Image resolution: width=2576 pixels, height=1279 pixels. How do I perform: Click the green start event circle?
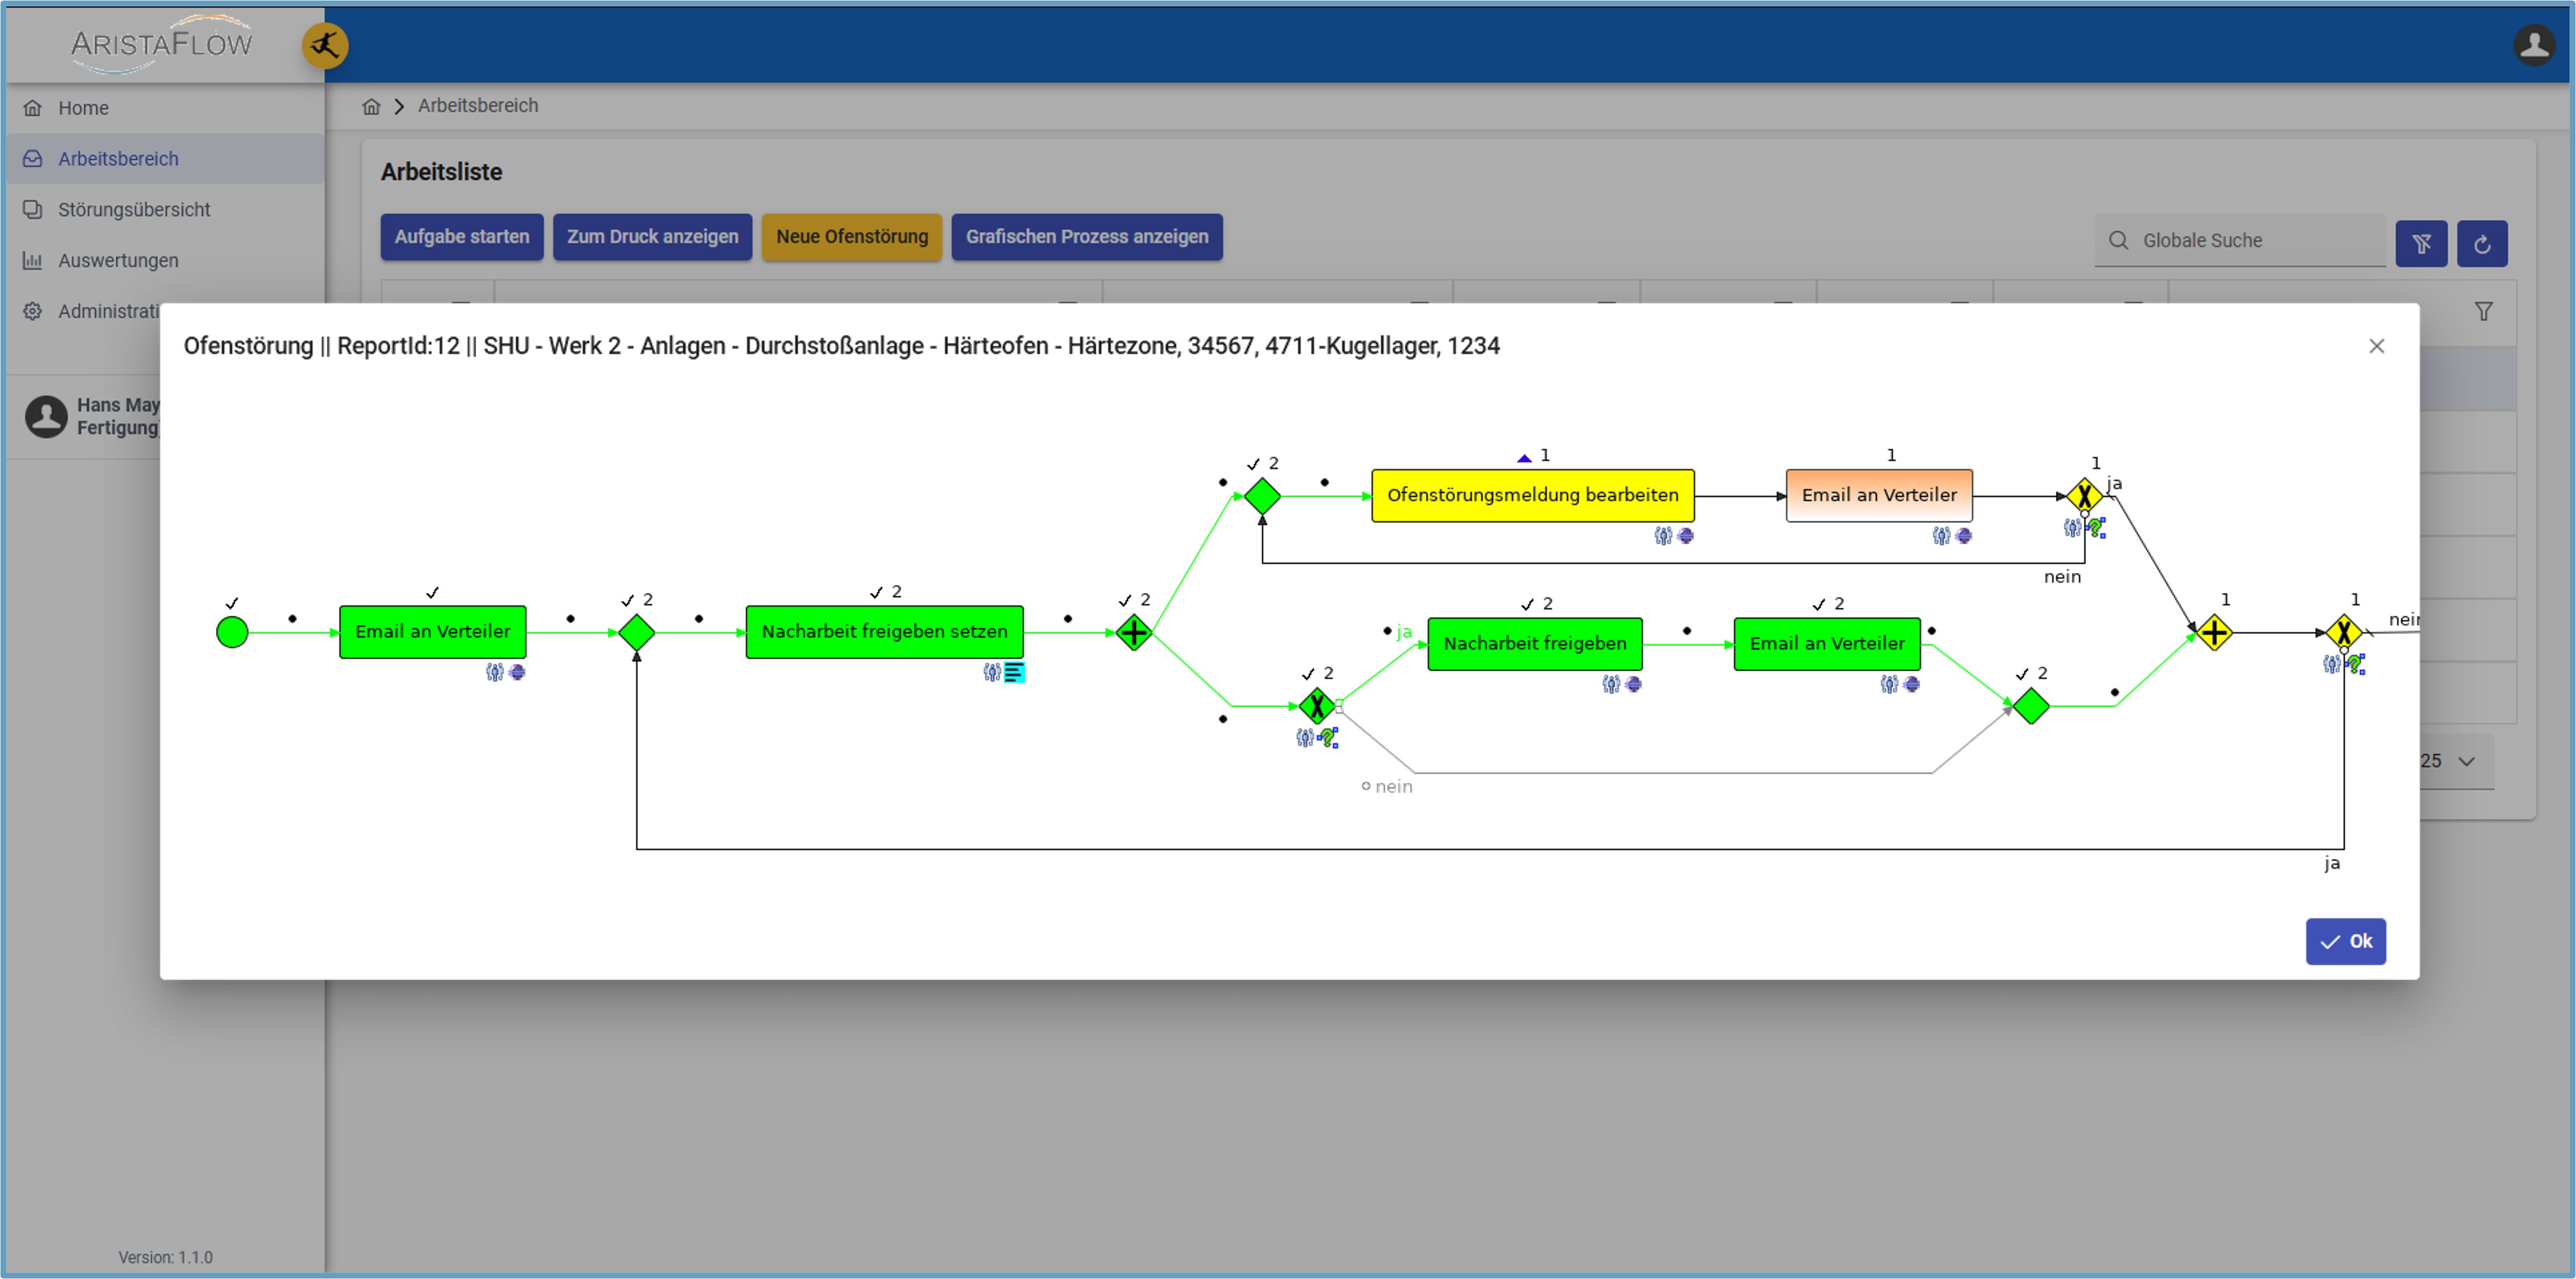[x=232, y=632]
